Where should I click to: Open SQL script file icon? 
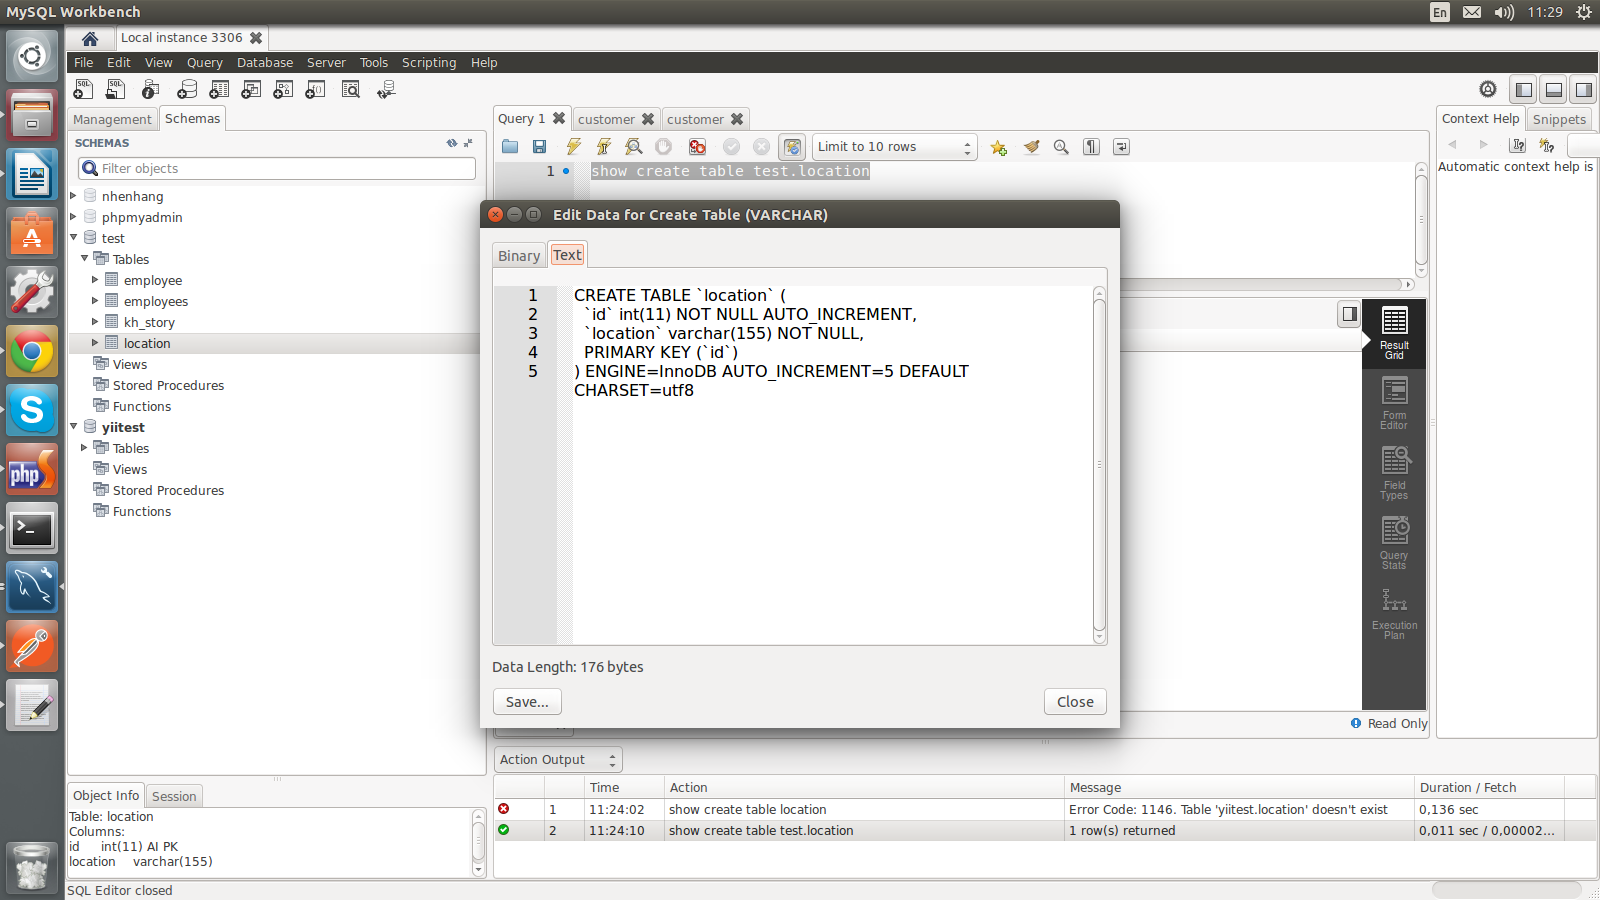coord(117,90)
